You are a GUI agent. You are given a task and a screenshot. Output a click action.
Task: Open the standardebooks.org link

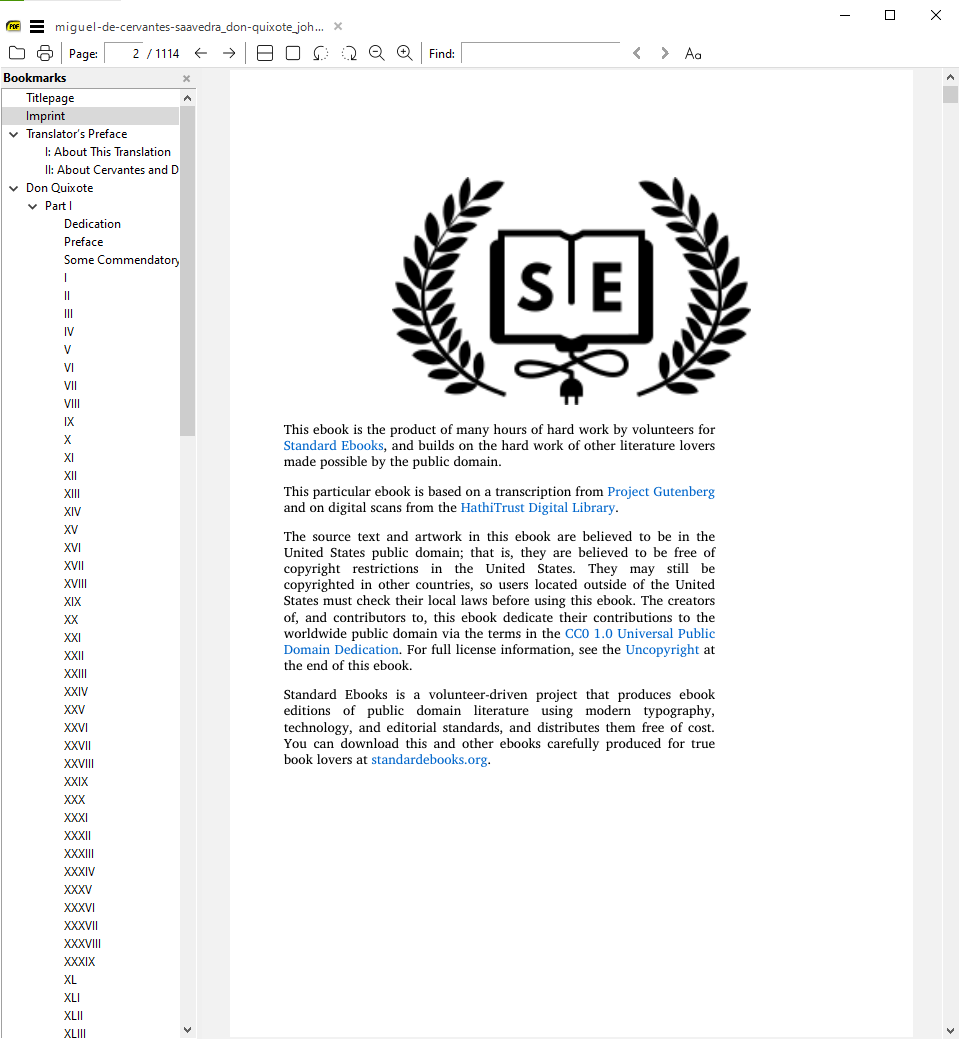(429, 759)
